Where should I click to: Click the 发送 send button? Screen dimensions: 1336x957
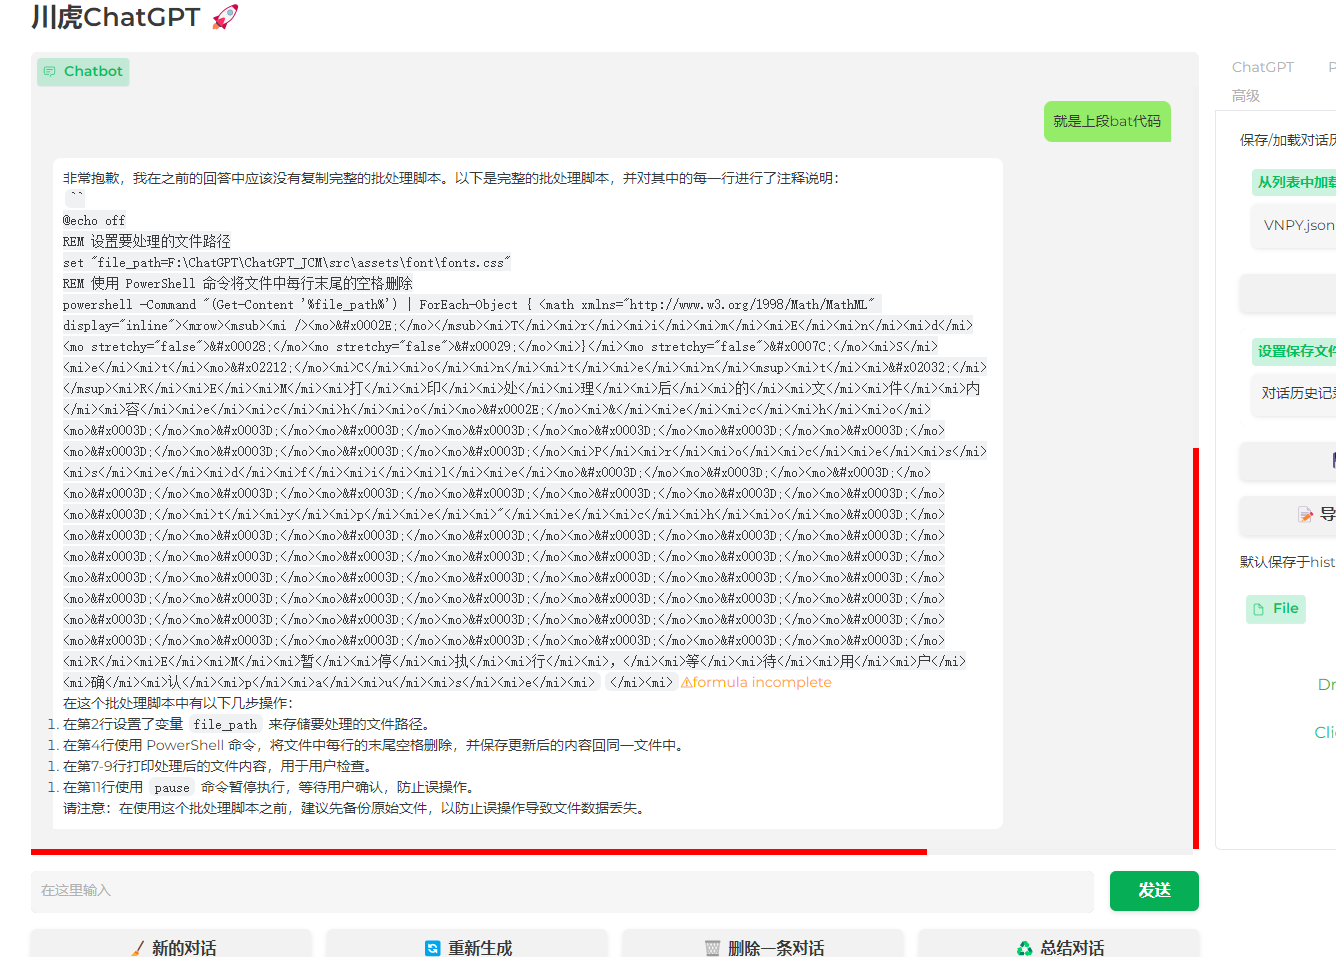coord(1154,890)
